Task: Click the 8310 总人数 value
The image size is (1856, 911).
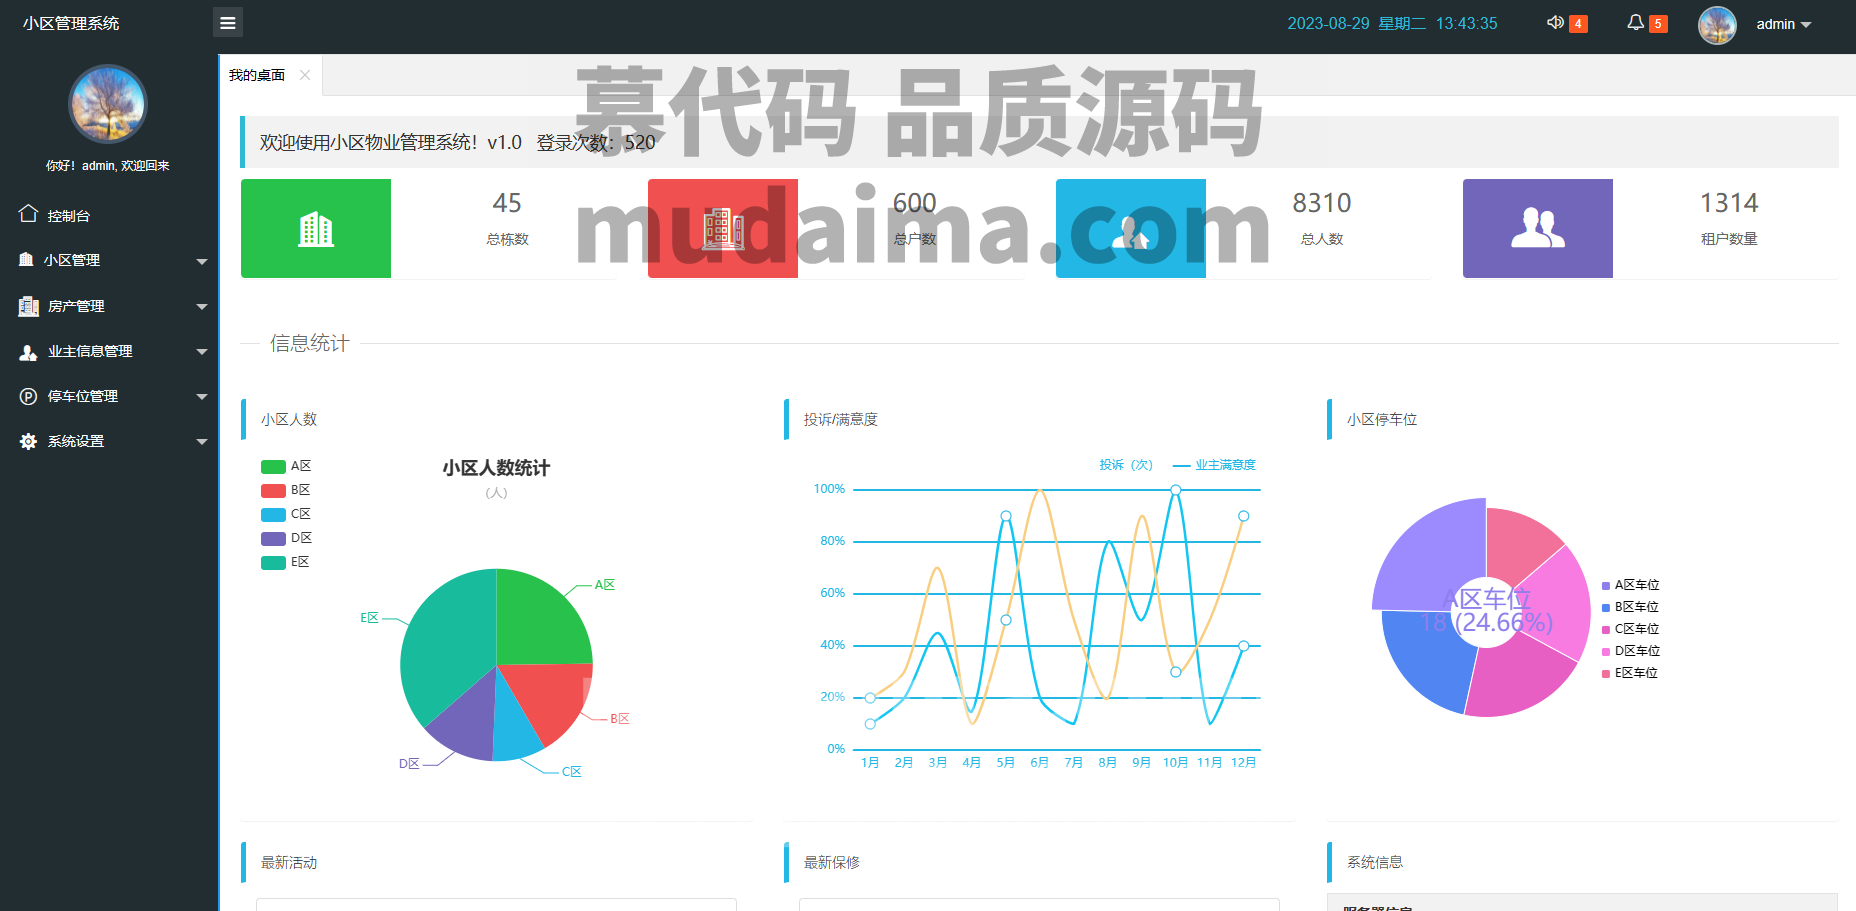Action: pyautogui.click(x=1322, y=203)
